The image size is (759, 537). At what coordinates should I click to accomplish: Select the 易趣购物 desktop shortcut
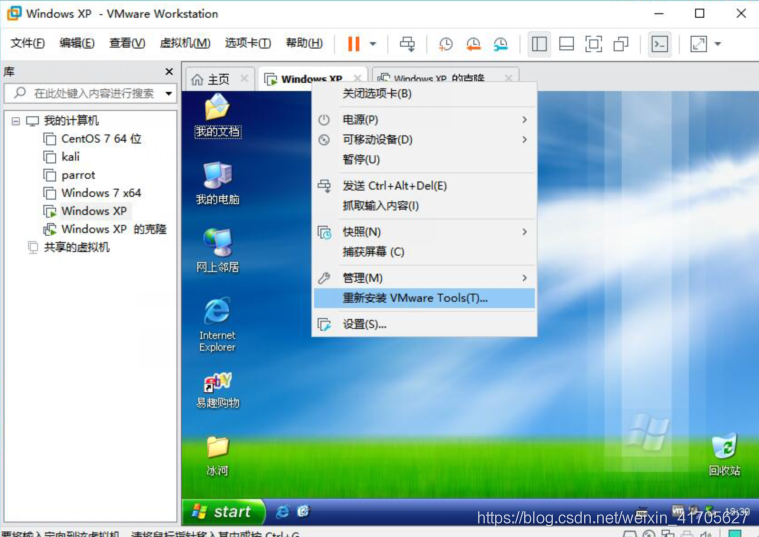tap(217, 390)
